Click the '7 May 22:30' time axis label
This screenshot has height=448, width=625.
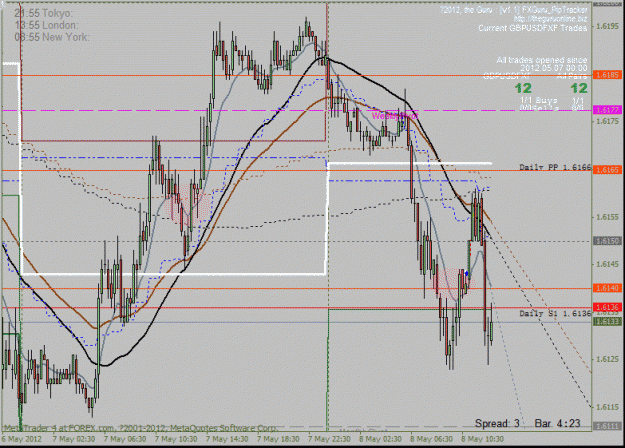pos(329,439)
